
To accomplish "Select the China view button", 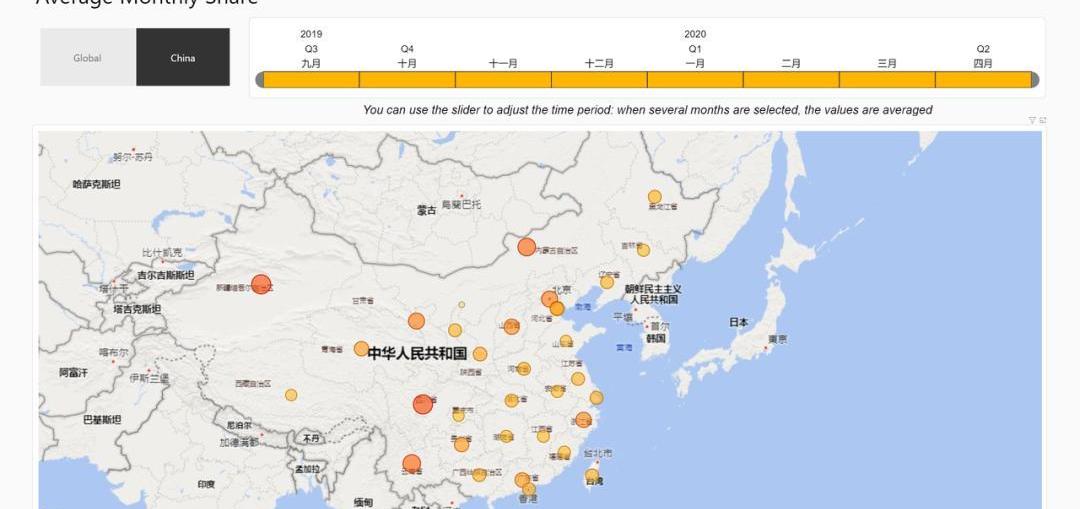I will click(183, 58).
